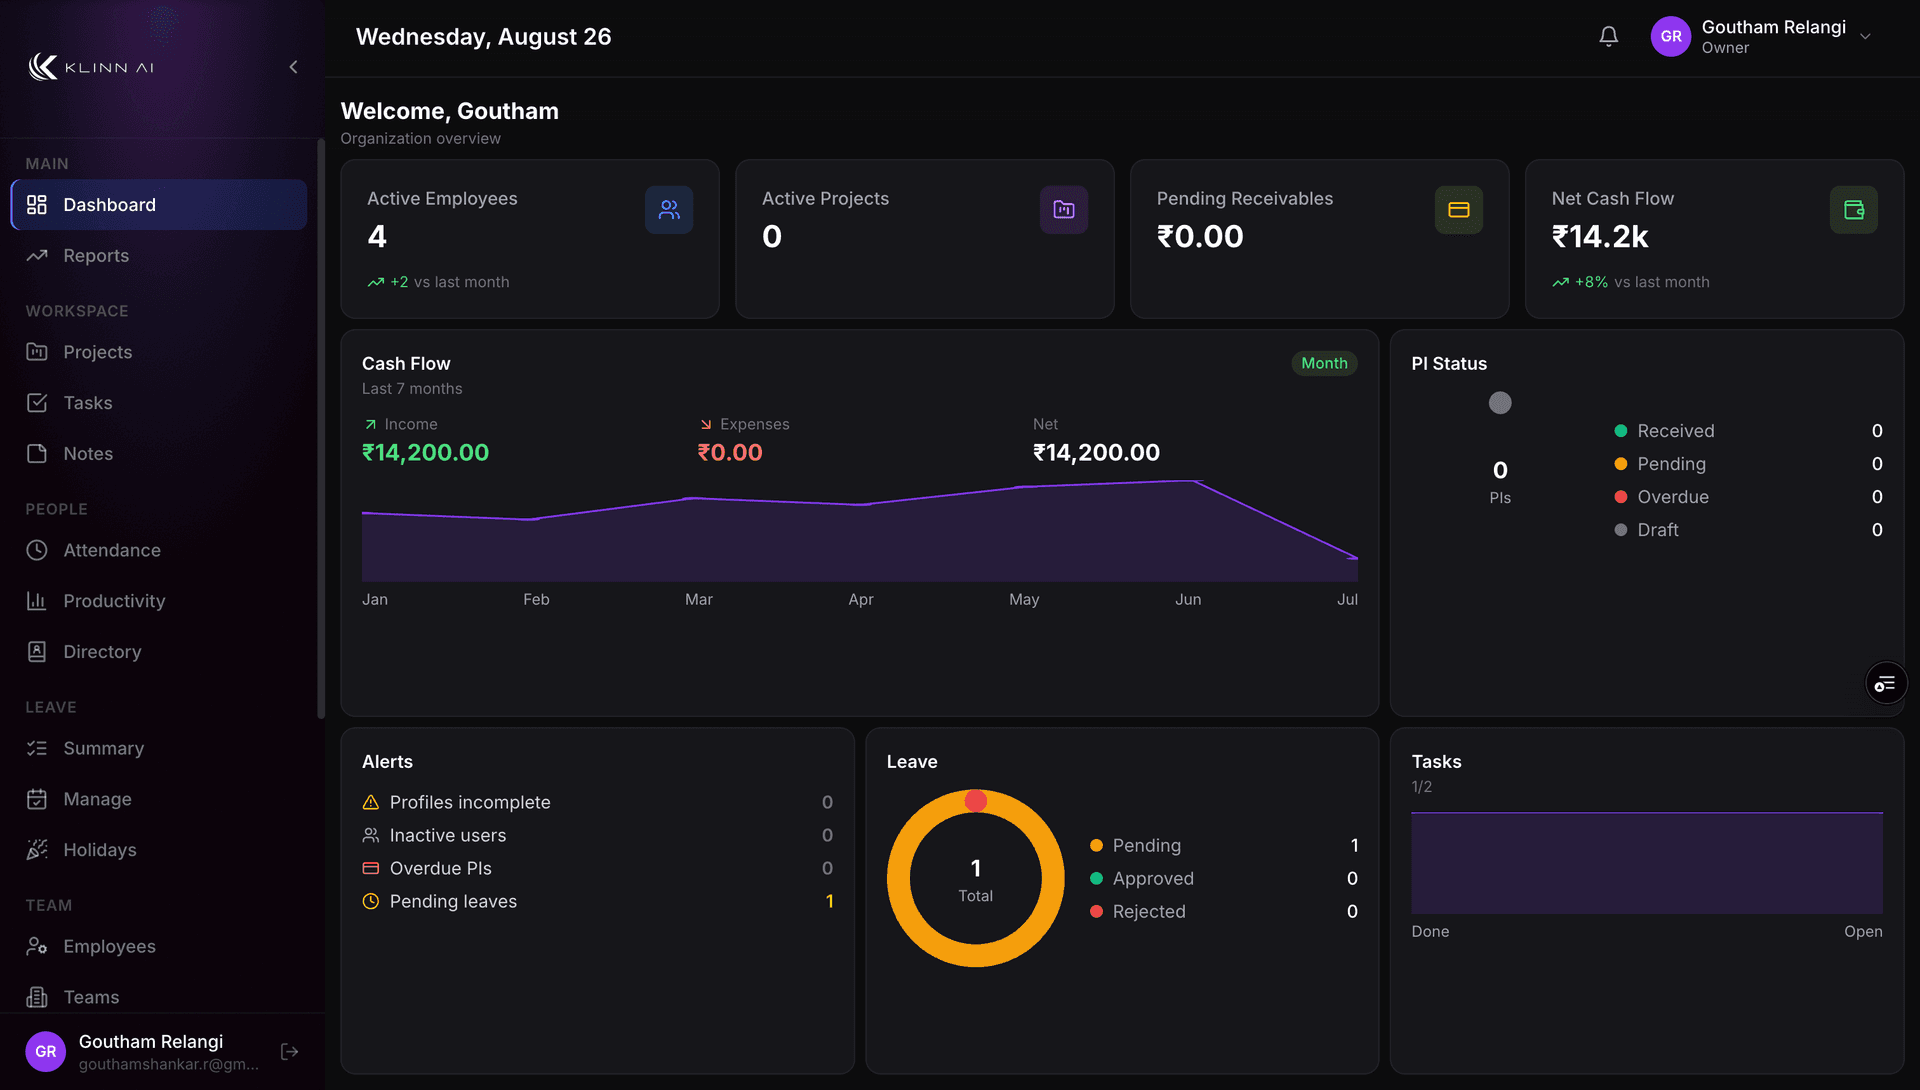Click the Active Projects folder icon

[1064, 210]
